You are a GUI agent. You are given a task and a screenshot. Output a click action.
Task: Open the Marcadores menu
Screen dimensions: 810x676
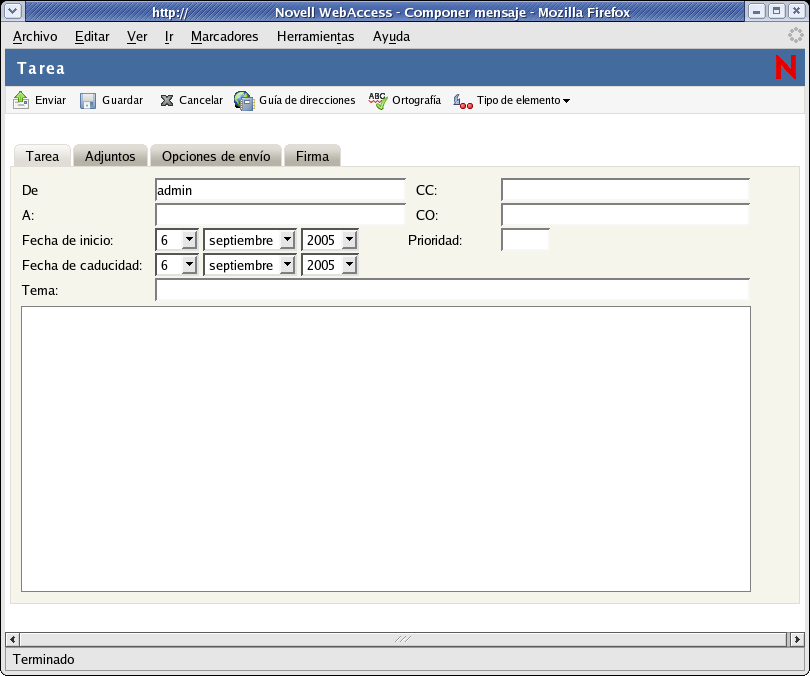tap(224, 37)
